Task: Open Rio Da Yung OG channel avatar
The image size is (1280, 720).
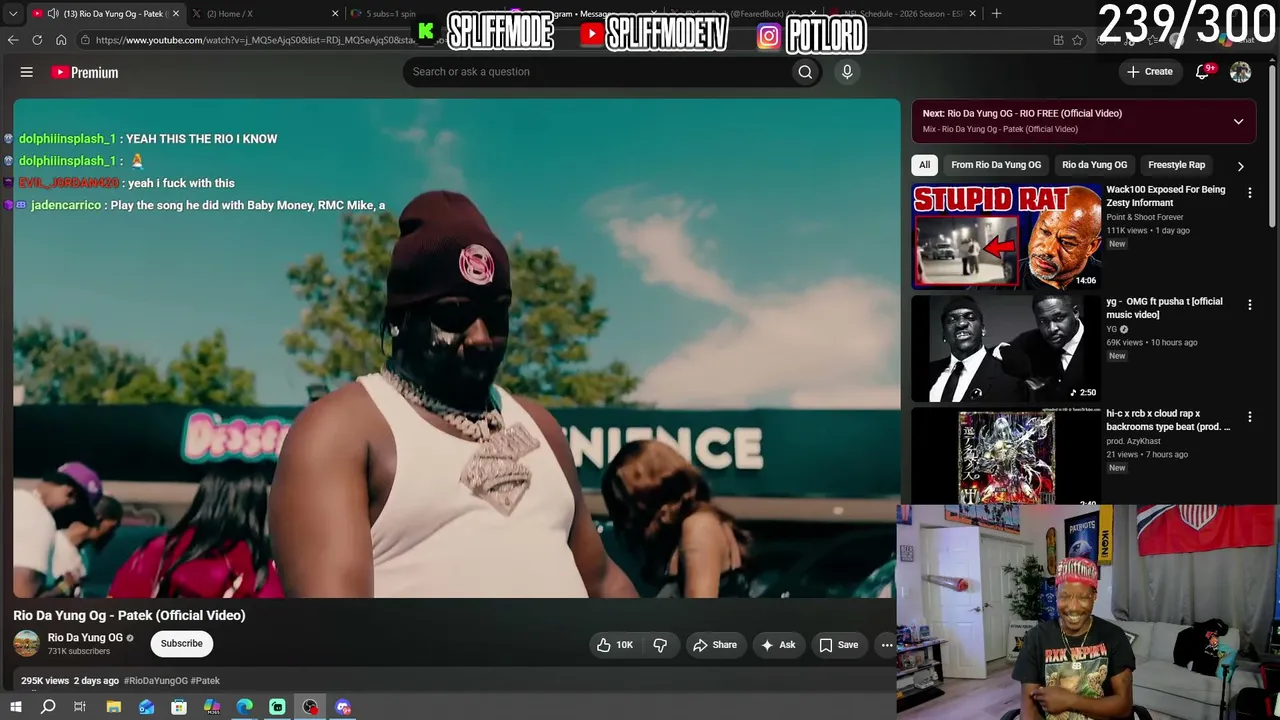Action: coord(27,644)
